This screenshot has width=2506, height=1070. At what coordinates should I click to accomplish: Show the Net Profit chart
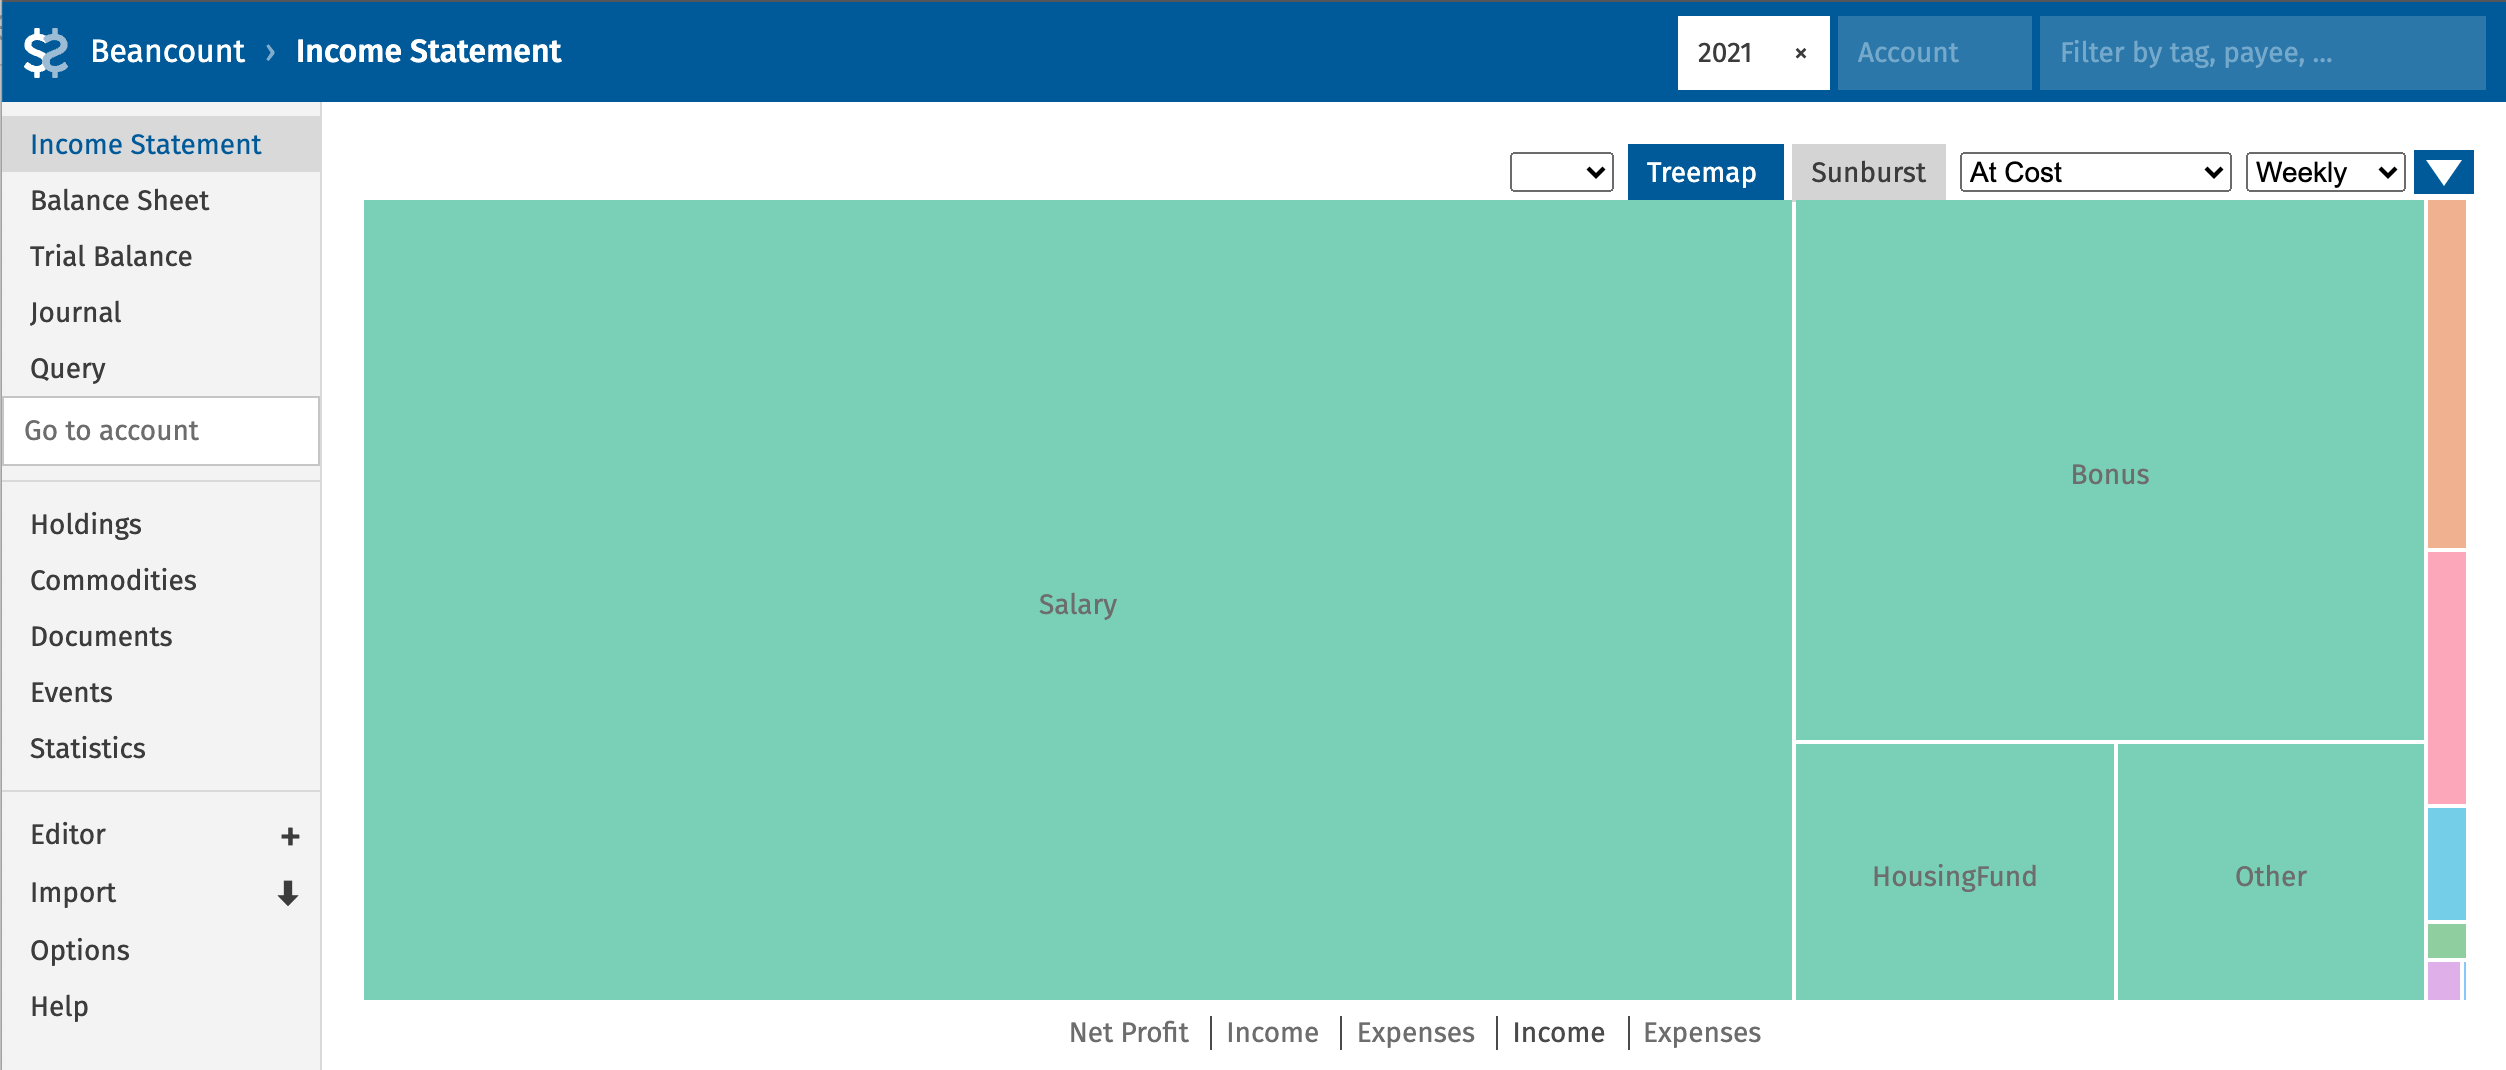tap(1128, 1032)
